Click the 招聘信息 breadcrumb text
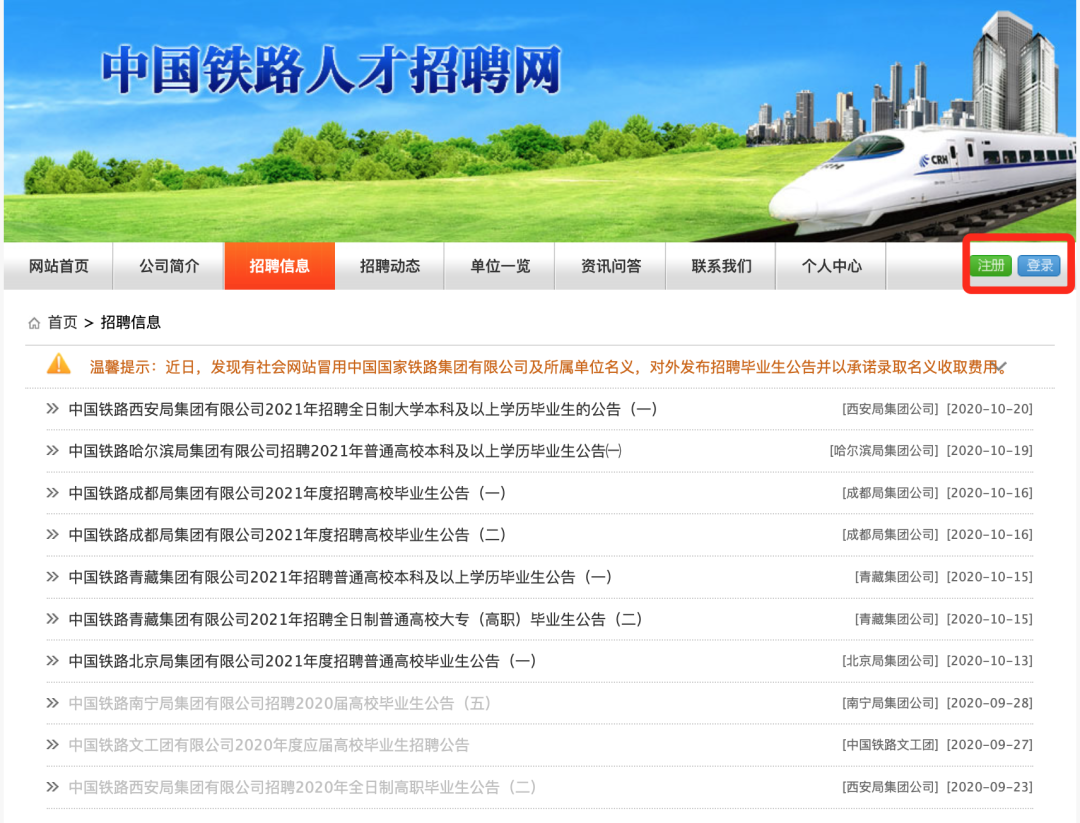 (131, 322)
